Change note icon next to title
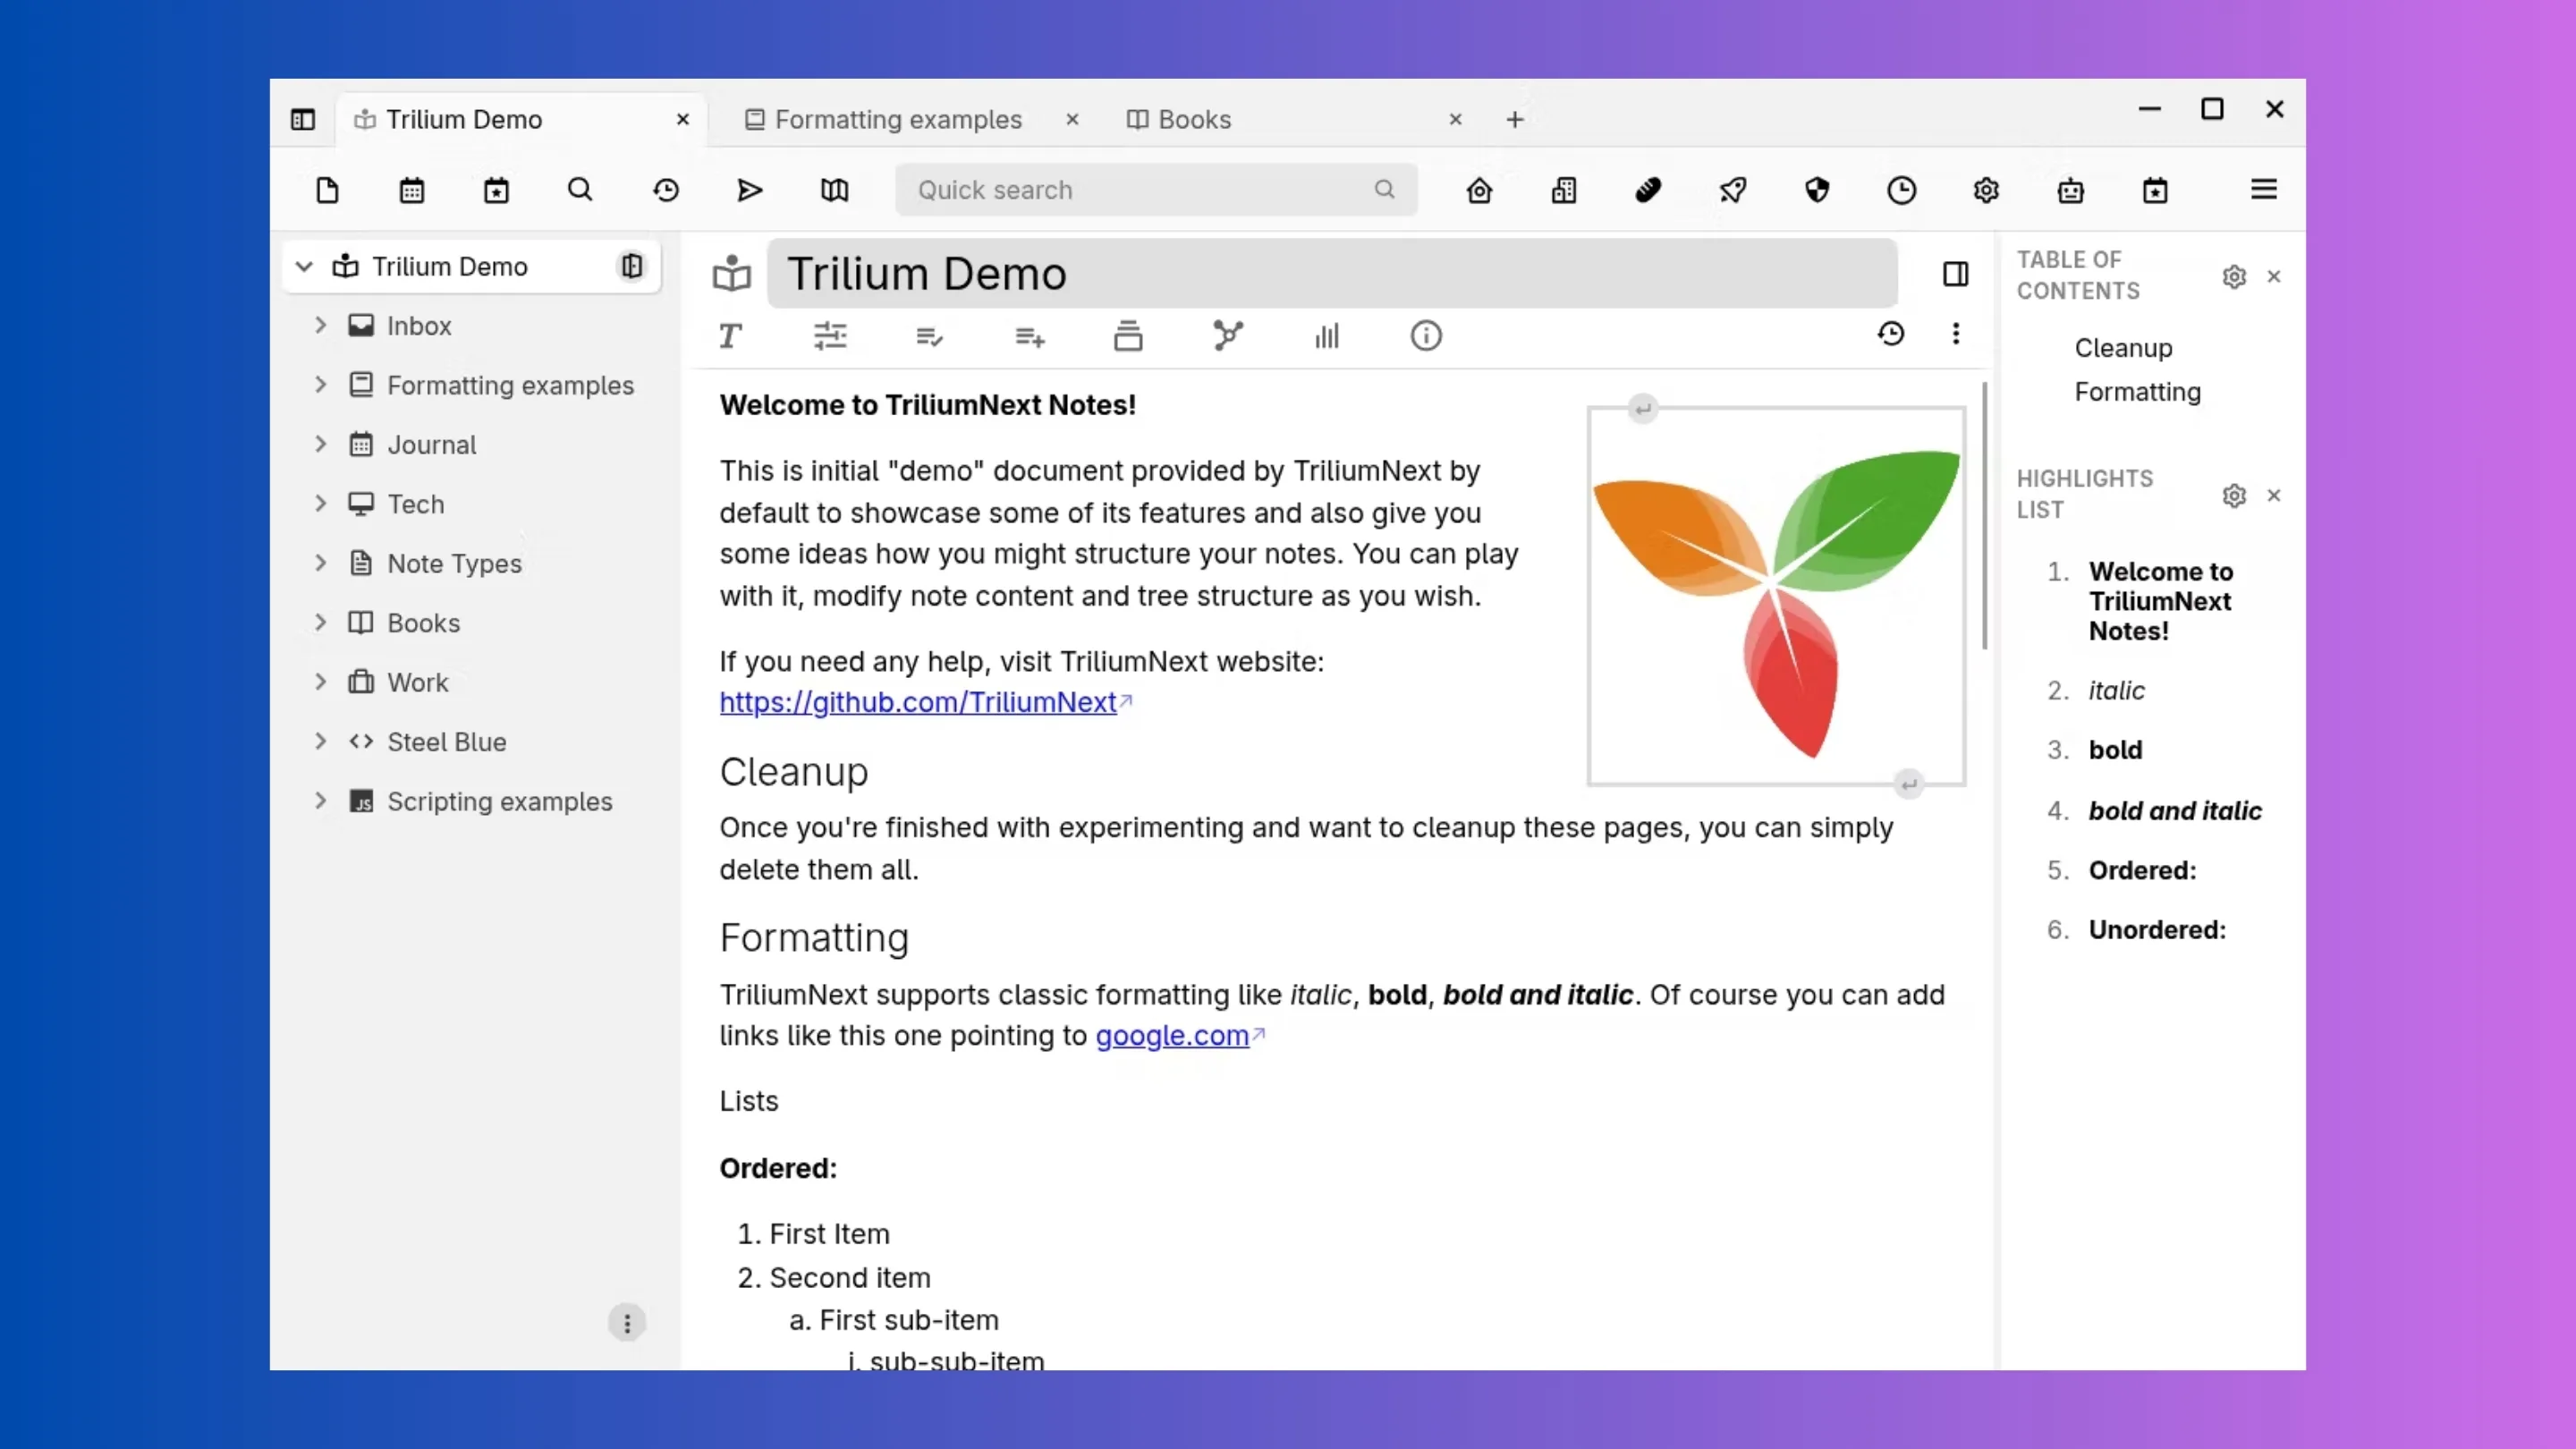This screenshot has height=1449, width=2576. coord(732,273)
